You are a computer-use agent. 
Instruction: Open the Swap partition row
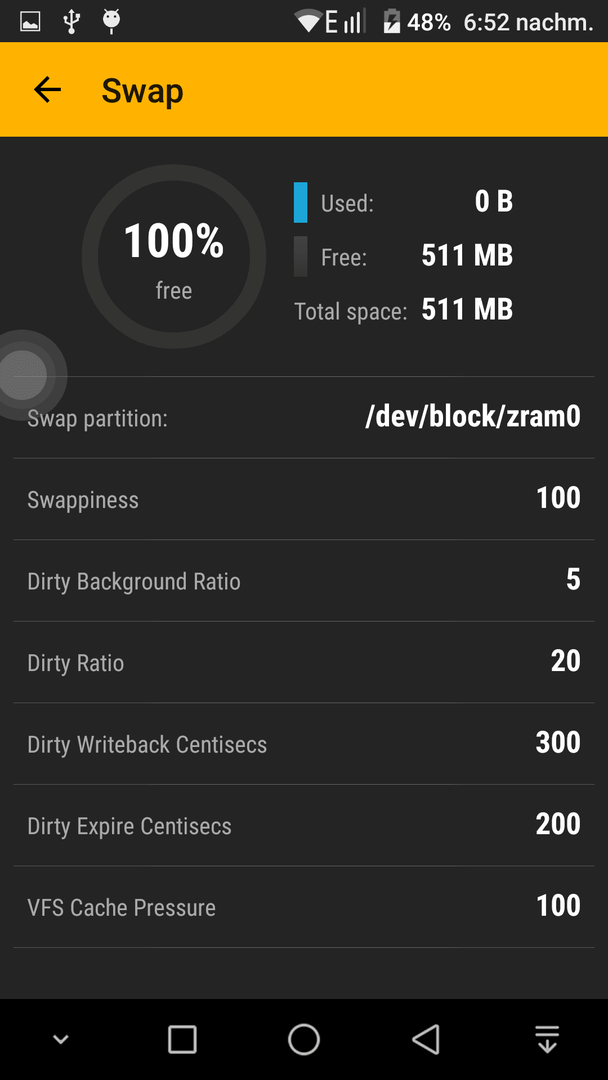coord(304,417)
